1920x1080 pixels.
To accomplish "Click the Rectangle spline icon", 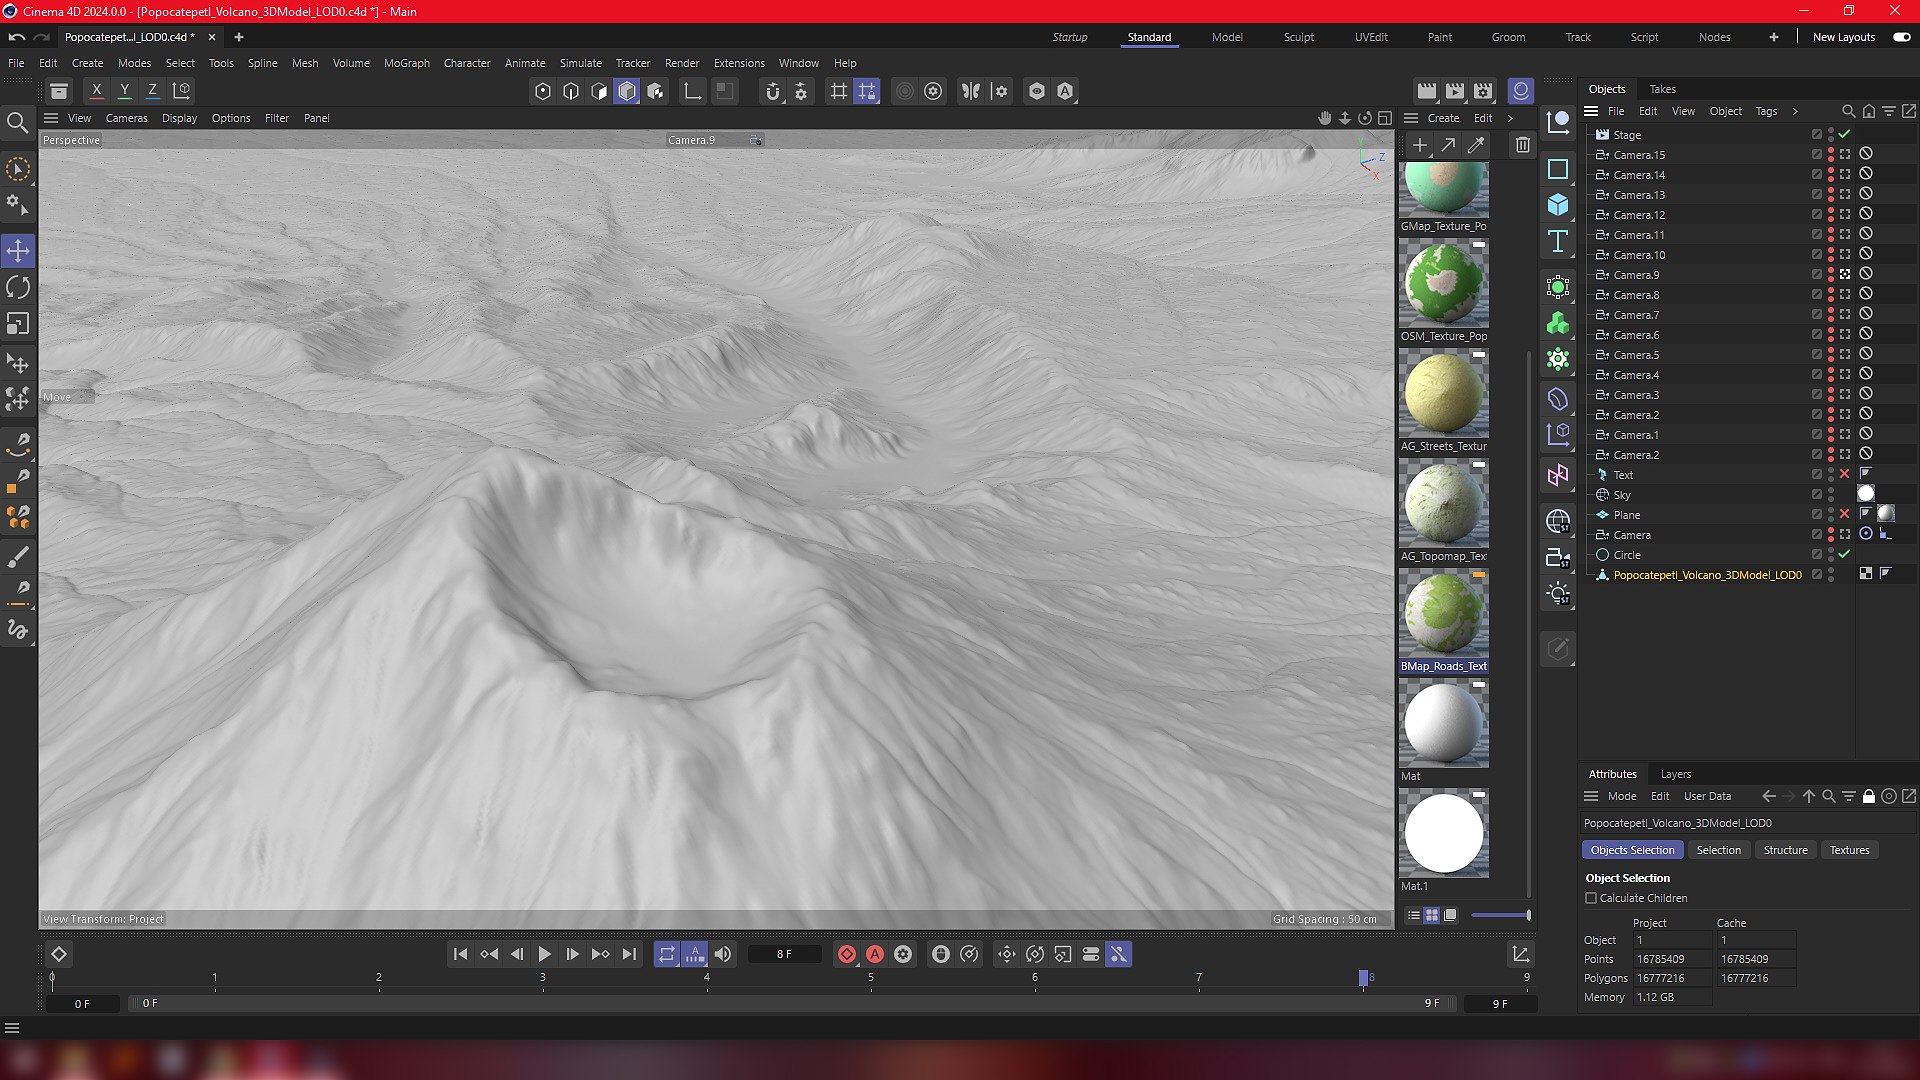I will click(x=1558, y=169).
